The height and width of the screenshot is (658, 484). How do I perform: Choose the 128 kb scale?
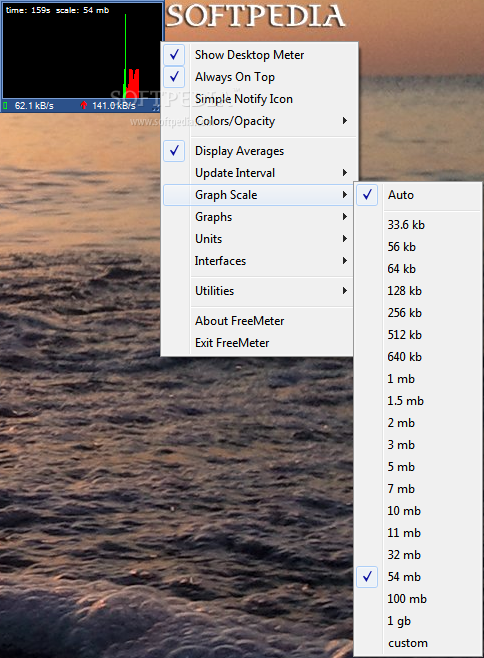(x=418, y=291)
